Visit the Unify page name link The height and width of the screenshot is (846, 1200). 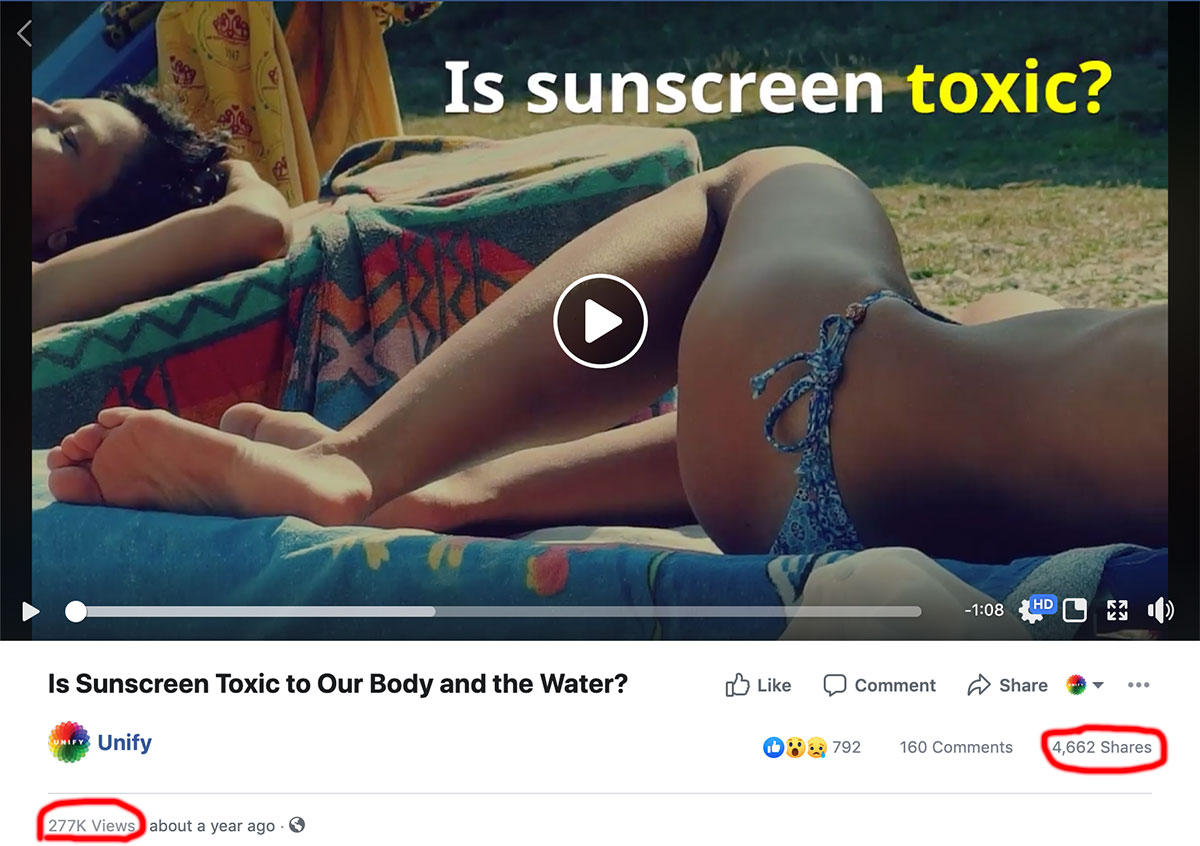(125, 743)
